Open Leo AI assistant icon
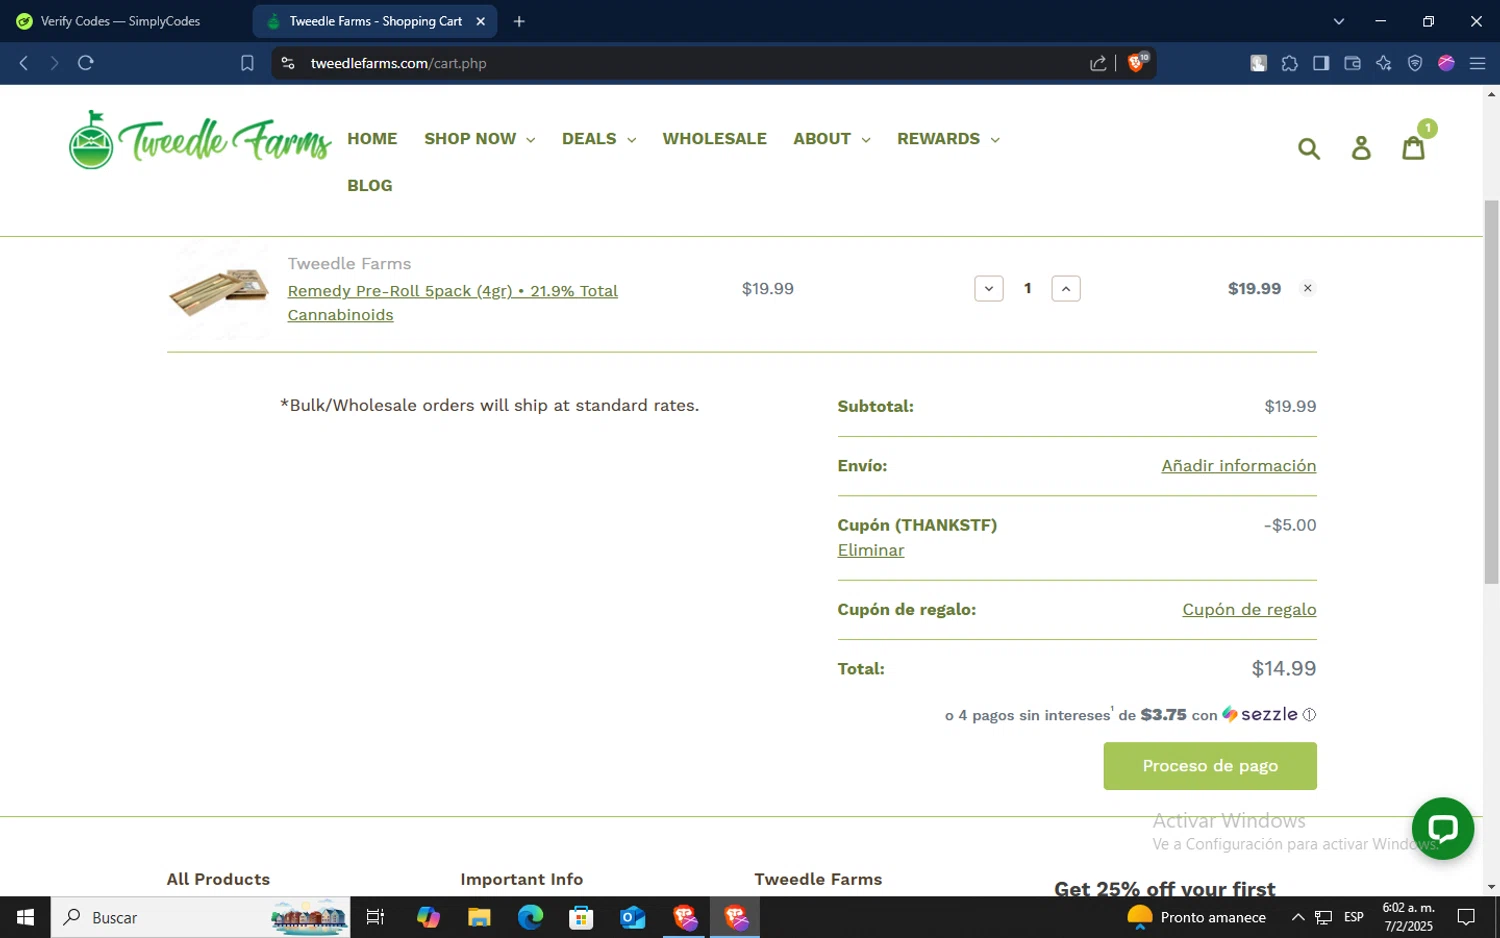The width and height of the screenshot is (1500, 938). [x=1384, y=63]
